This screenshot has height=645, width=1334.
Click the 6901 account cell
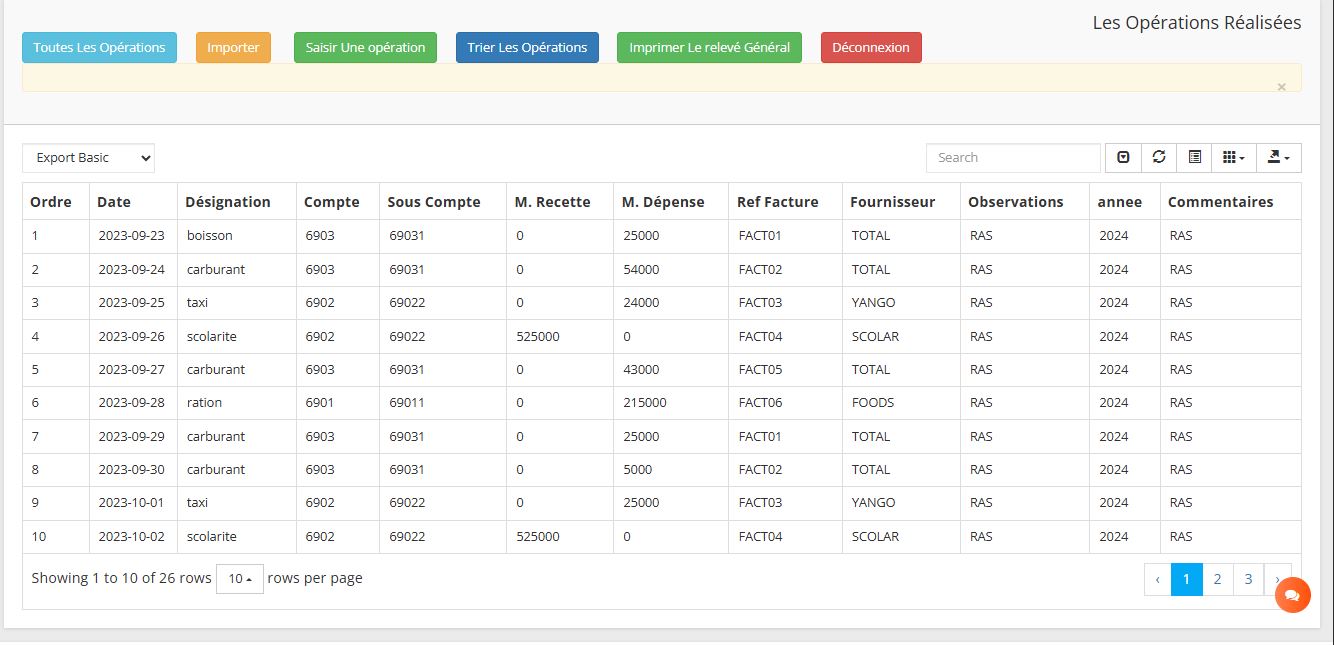(338, 403)
